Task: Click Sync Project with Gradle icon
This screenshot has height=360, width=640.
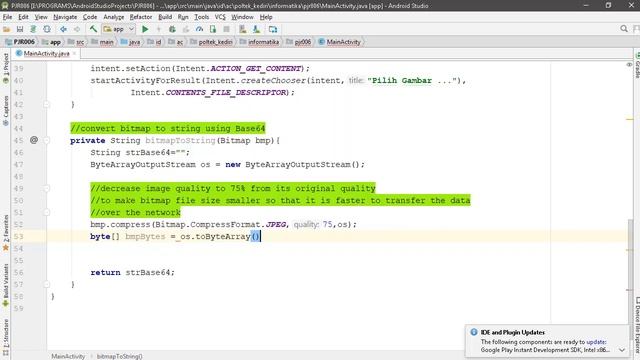Action: click(33, 29)
